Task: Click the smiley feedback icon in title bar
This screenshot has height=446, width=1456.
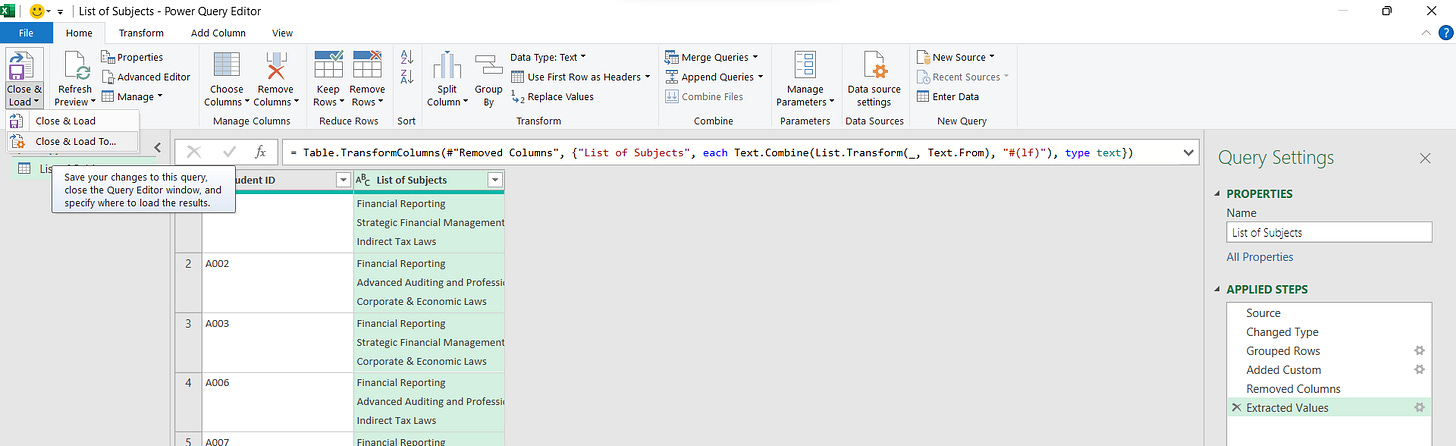Action: 37,11
